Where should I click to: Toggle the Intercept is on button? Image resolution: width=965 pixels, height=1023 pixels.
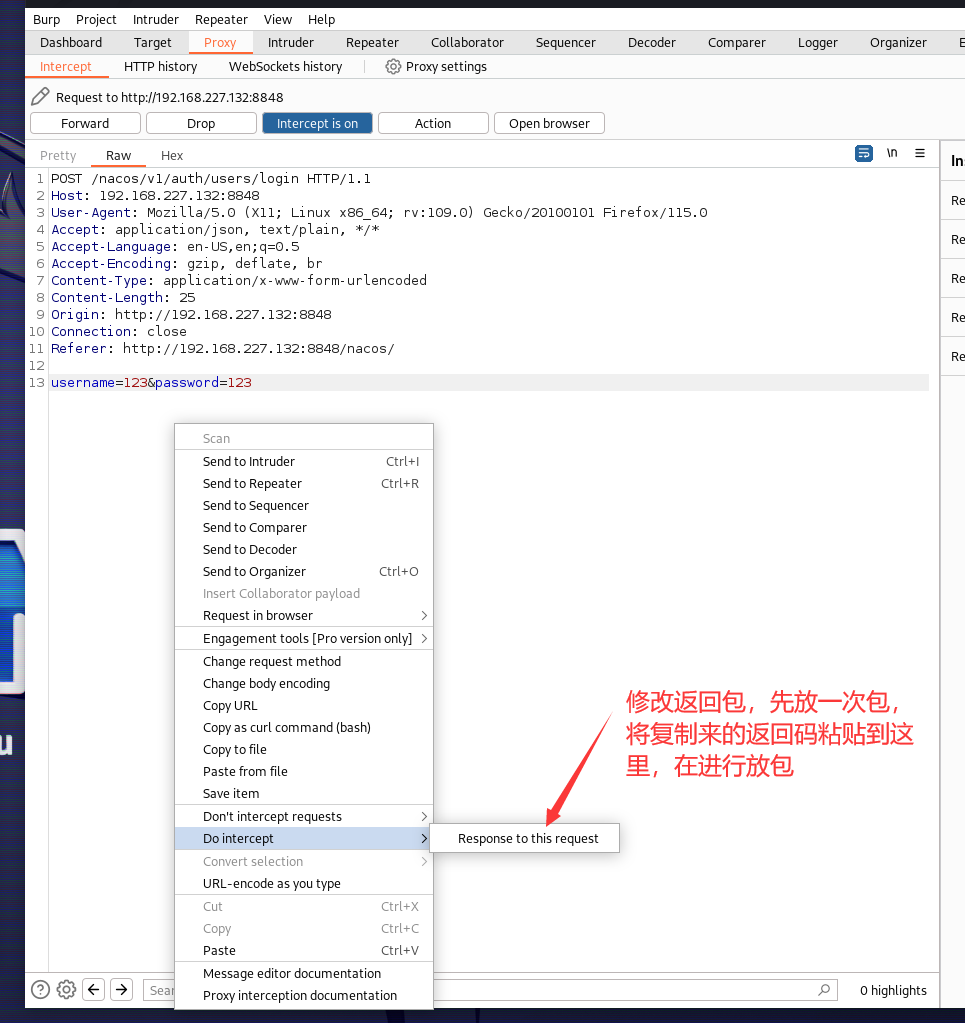point(317,123)
